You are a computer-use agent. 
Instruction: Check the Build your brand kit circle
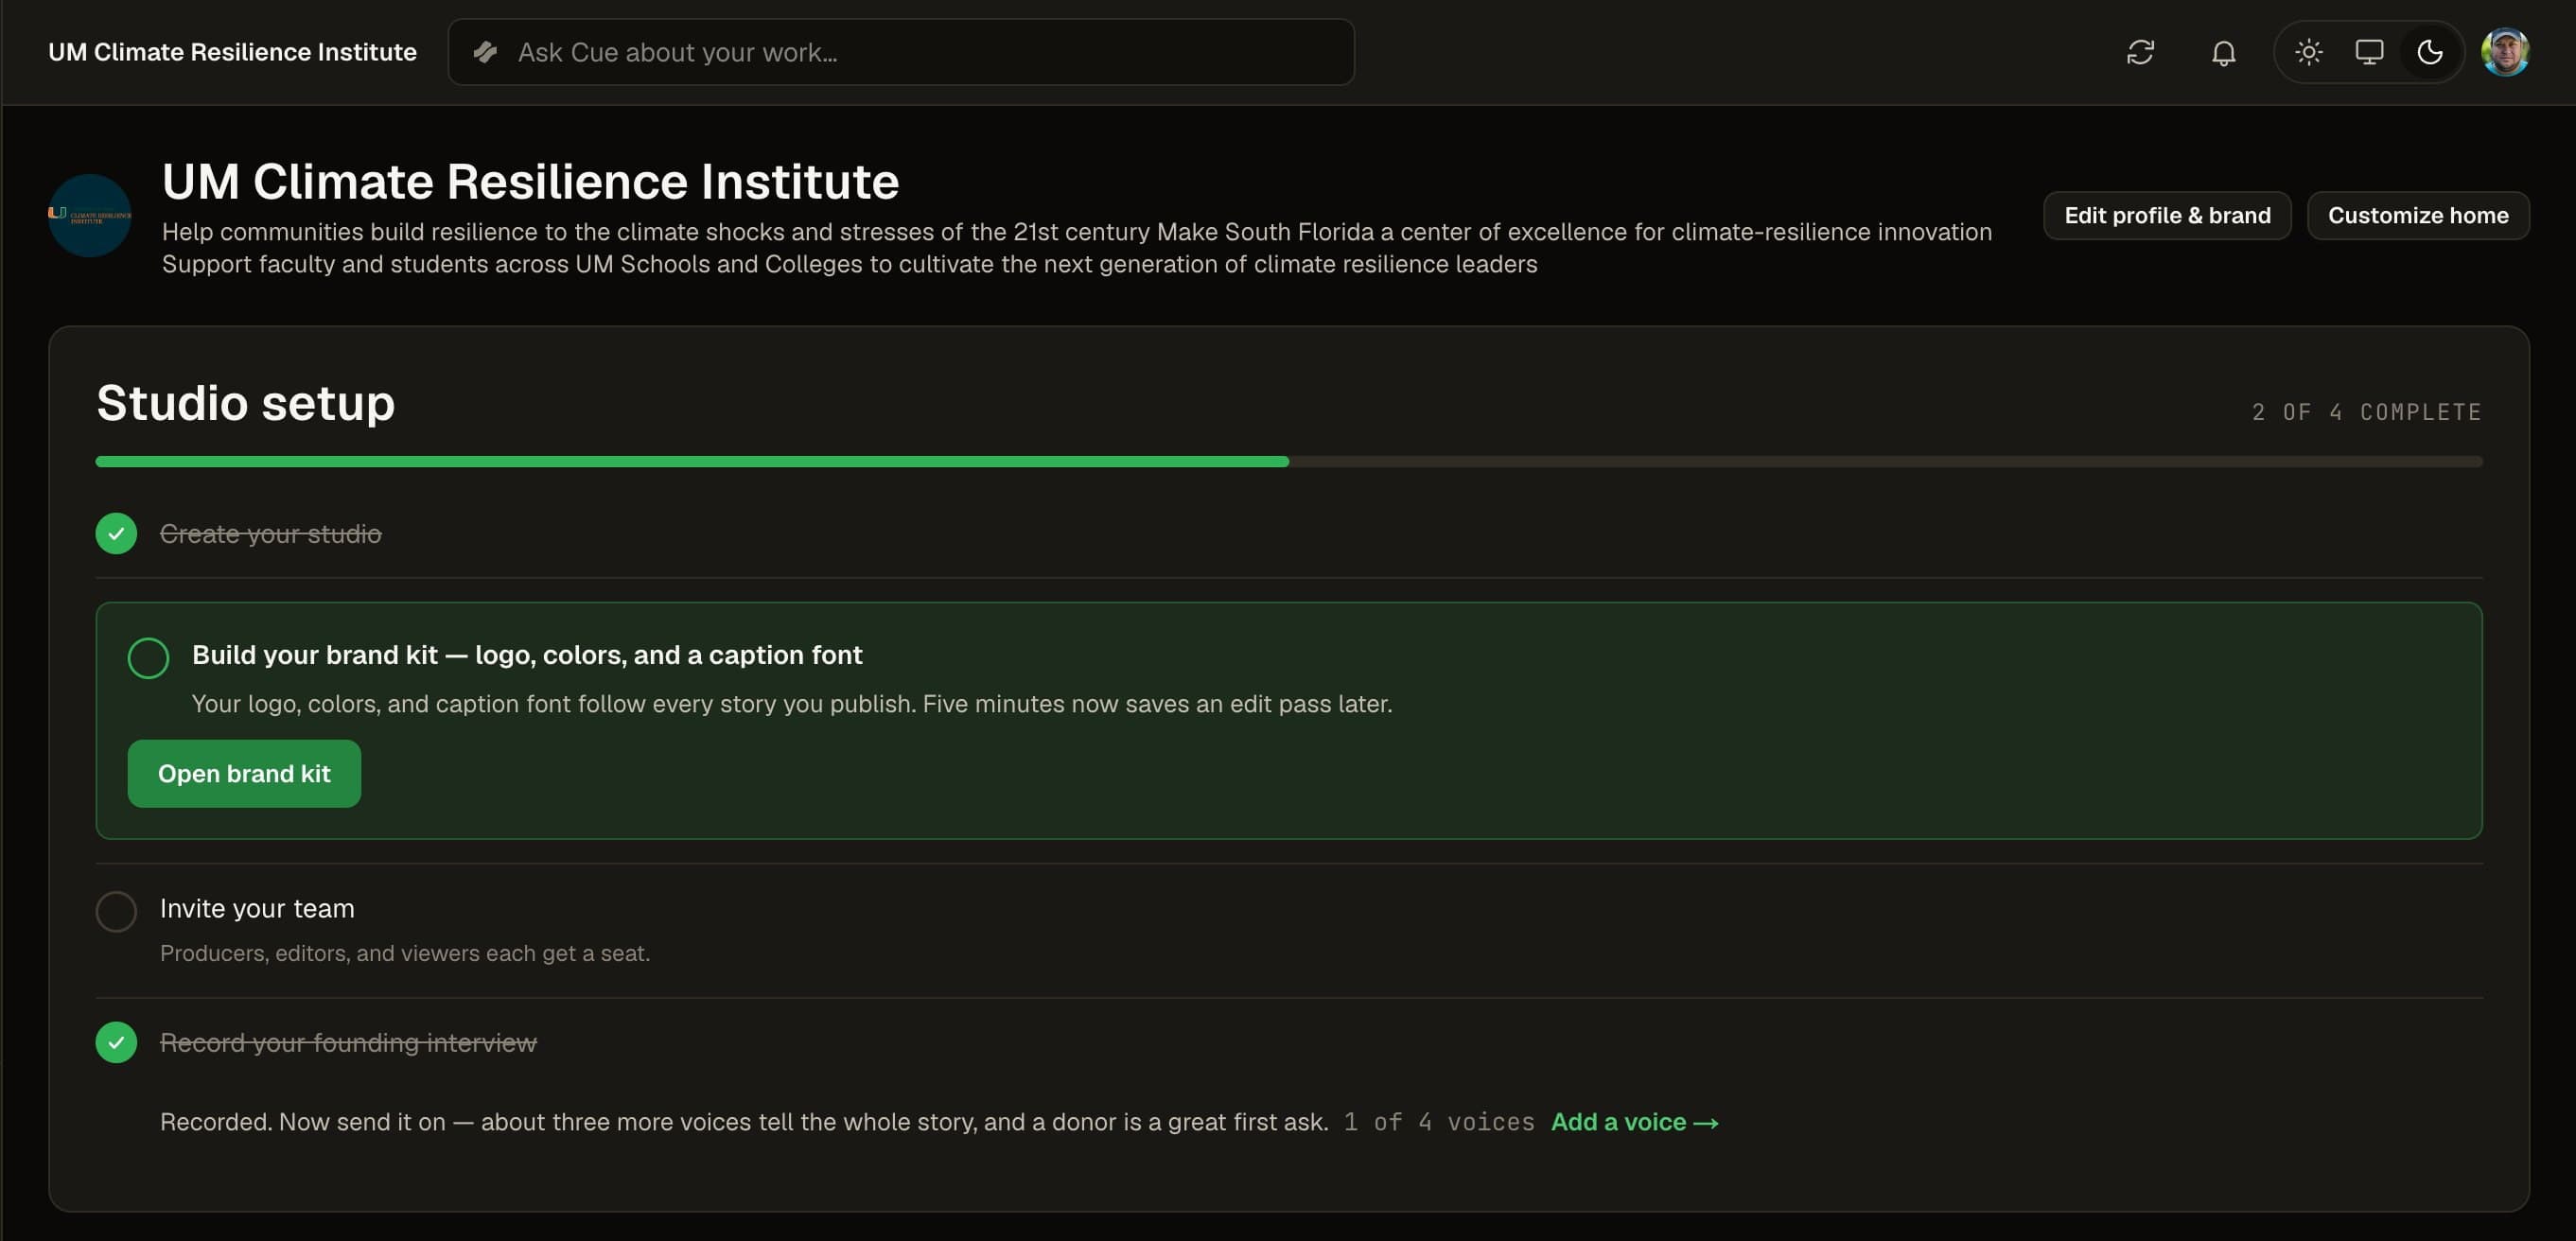coord(148,658)
